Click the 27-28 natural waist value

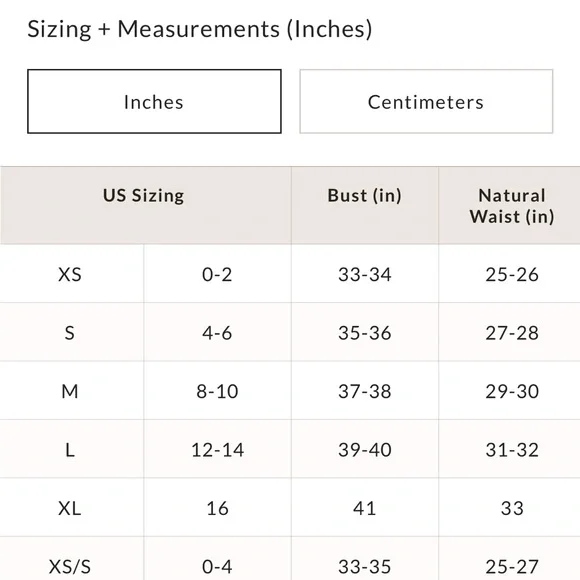point(512,332)
